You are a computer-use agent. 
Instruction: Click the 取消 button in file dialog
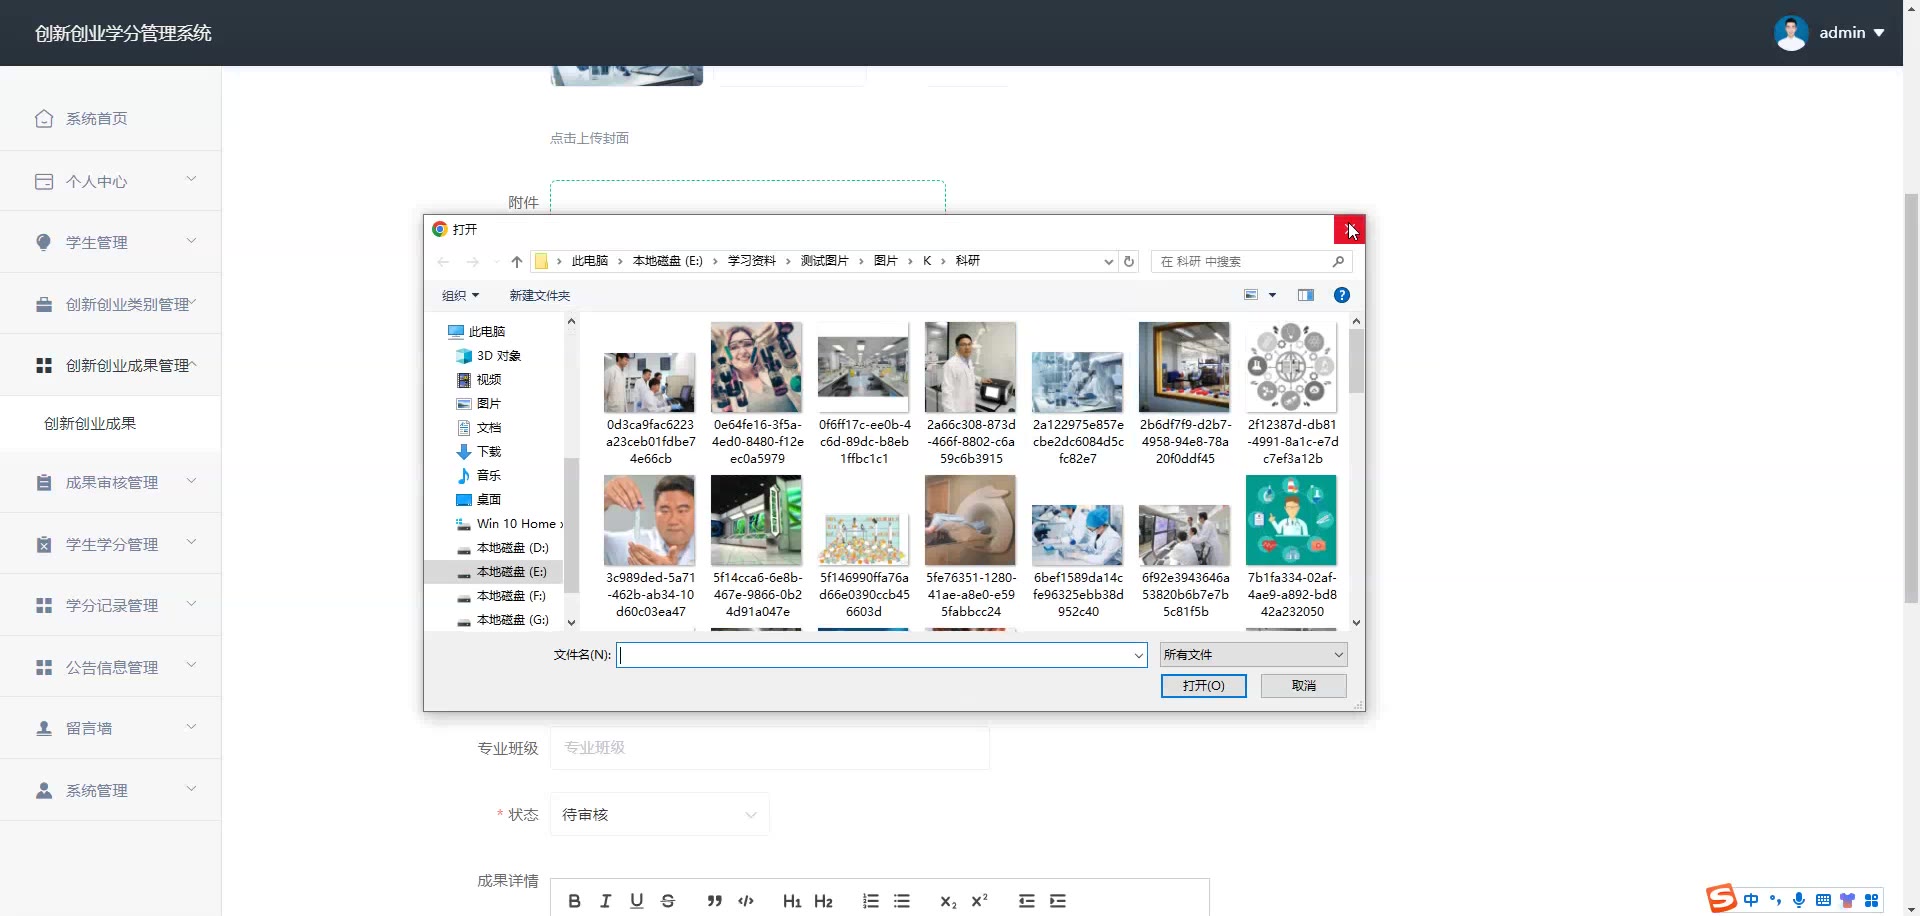click(1303, 686)
